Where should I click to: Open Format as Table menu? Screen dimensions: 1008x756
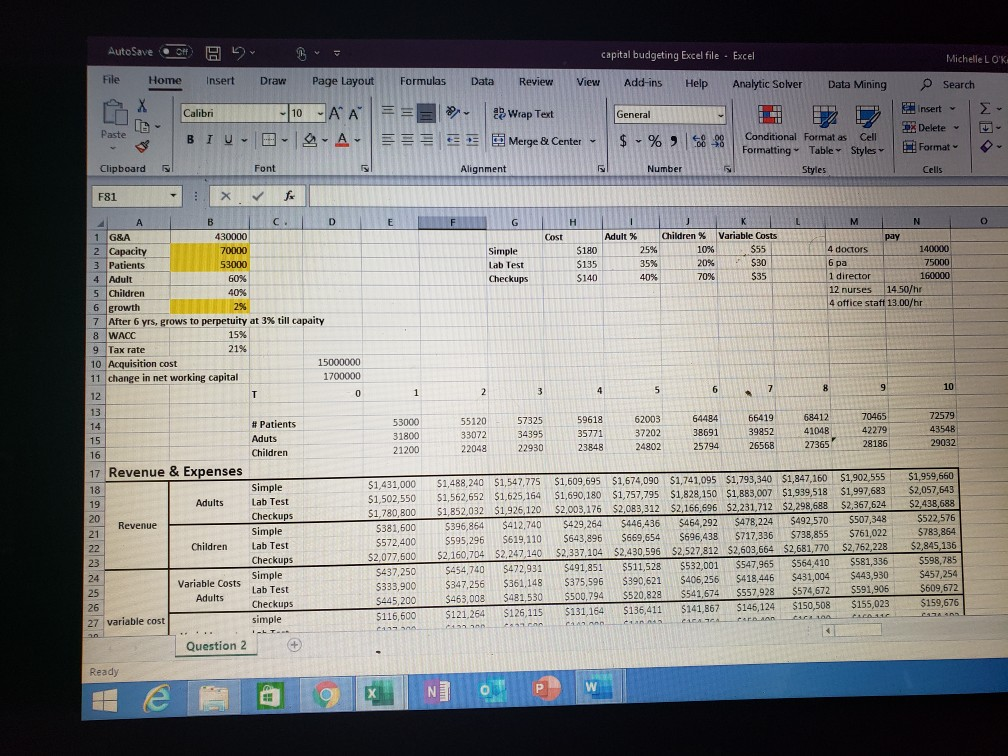click(825, 131)
